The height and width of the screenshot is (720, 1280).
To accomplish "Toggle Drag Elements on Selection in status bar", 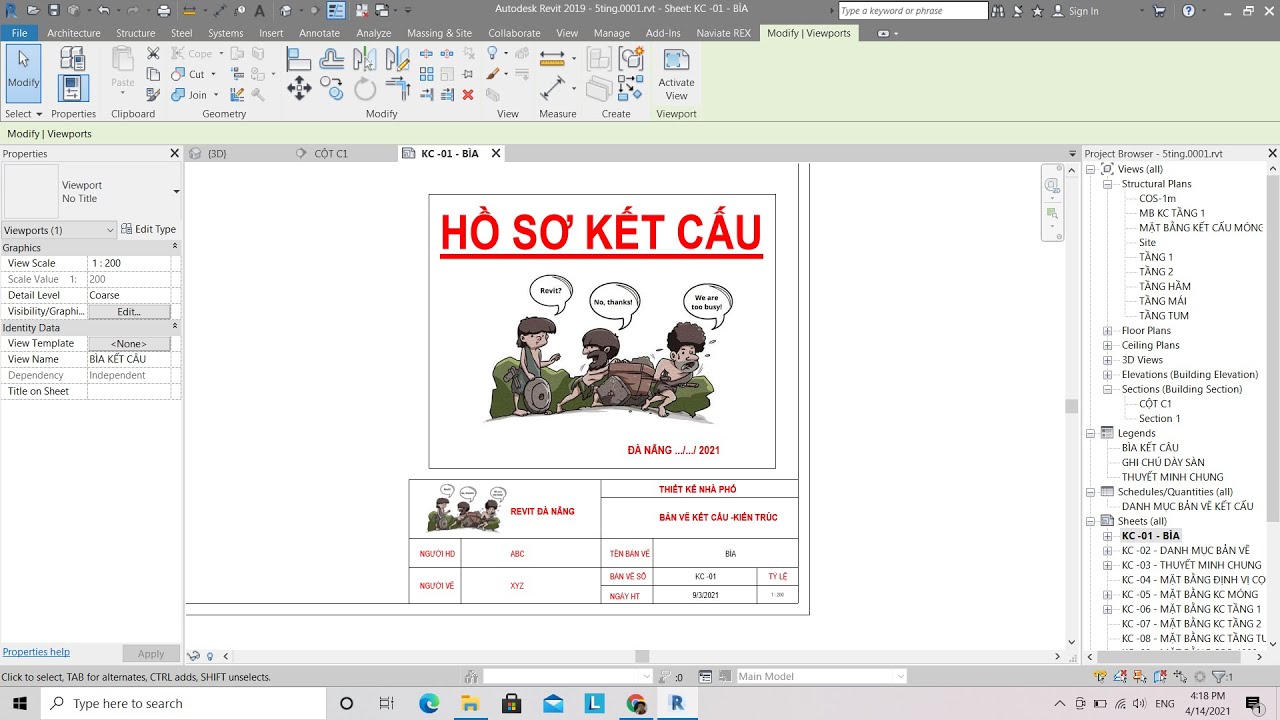I will click(1180, 677).
